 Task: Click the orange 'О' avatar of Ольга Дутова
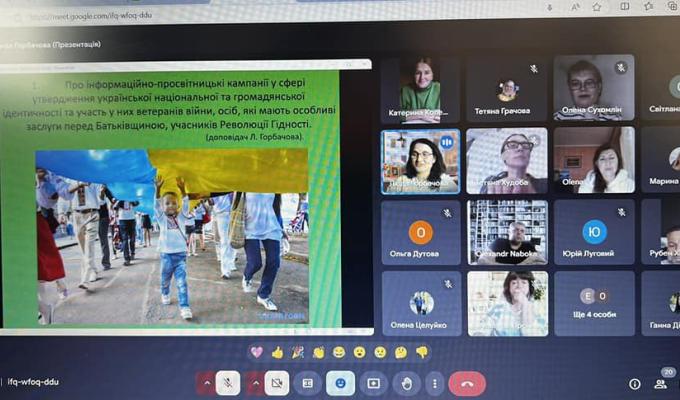[x=421, y=233]
